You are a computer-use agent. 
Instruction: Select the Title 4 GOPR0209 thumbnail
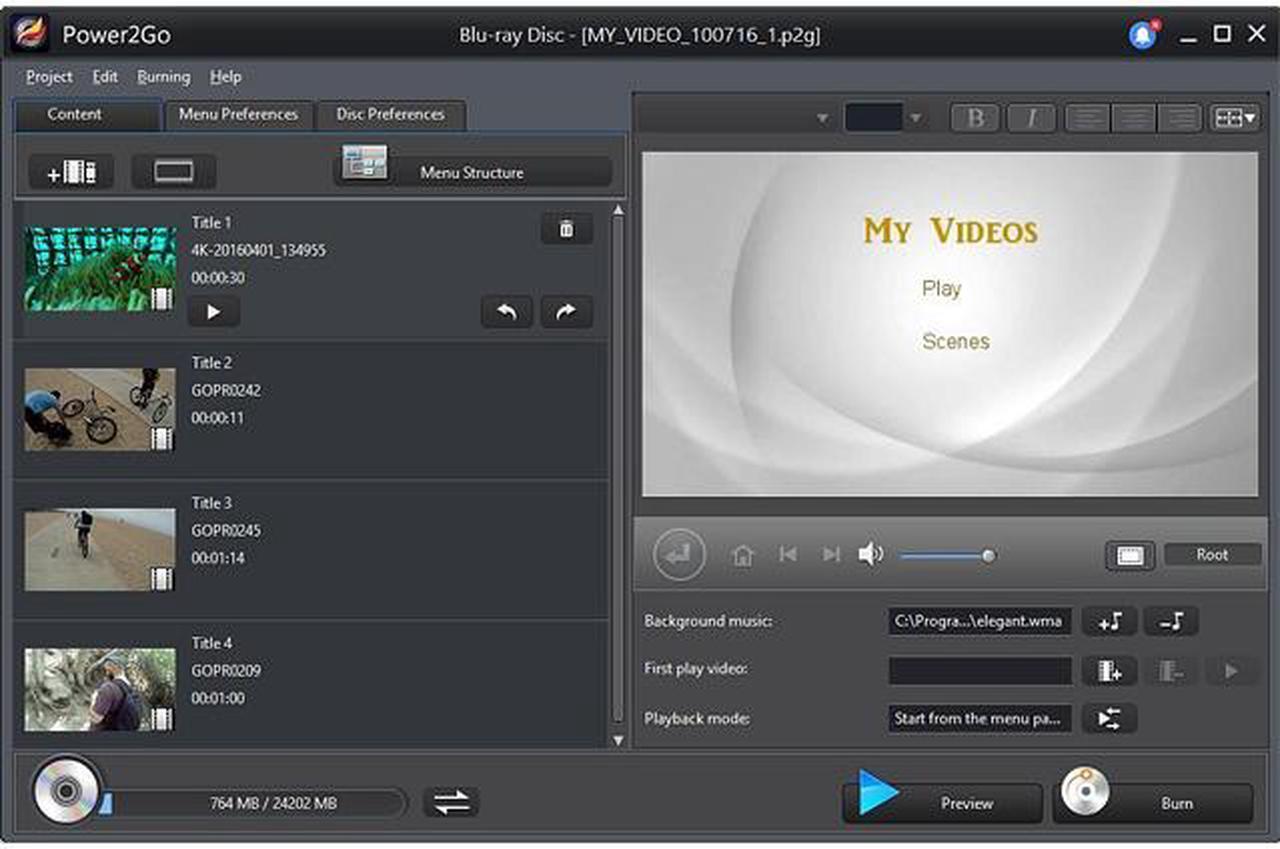point(100,690)
